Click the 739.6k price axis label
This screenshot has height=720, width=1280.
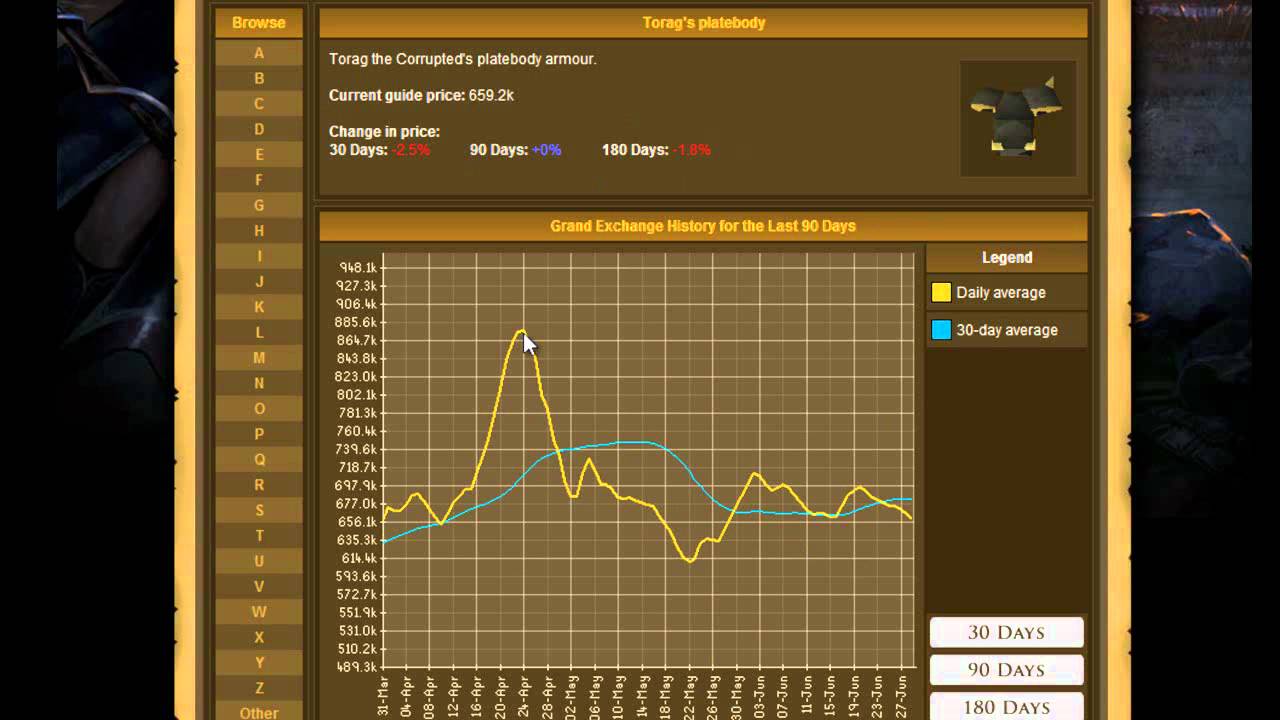pyautogui.click(x=358, y=449)
